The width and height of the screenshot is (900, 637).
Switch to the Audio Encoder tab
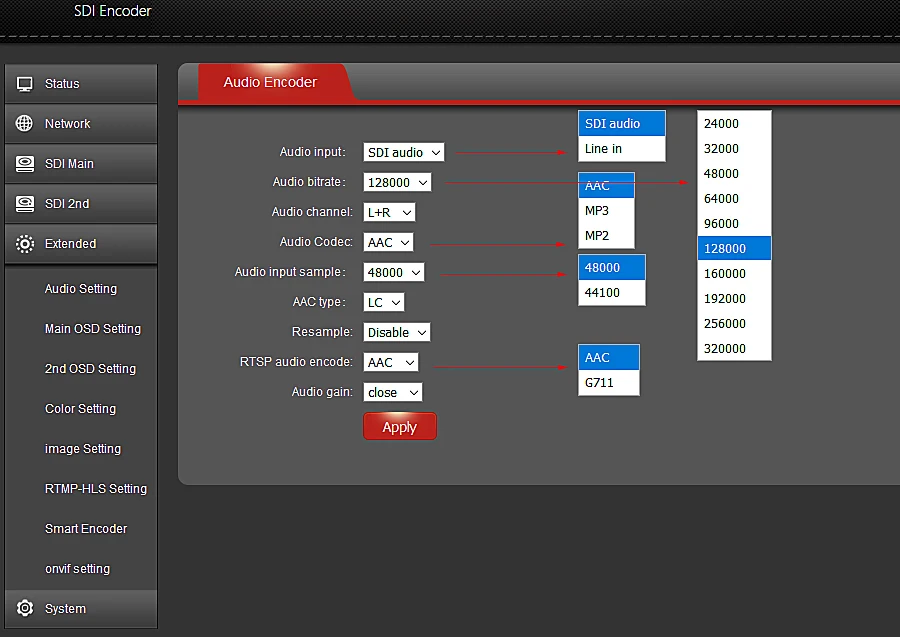click(268, 82)
